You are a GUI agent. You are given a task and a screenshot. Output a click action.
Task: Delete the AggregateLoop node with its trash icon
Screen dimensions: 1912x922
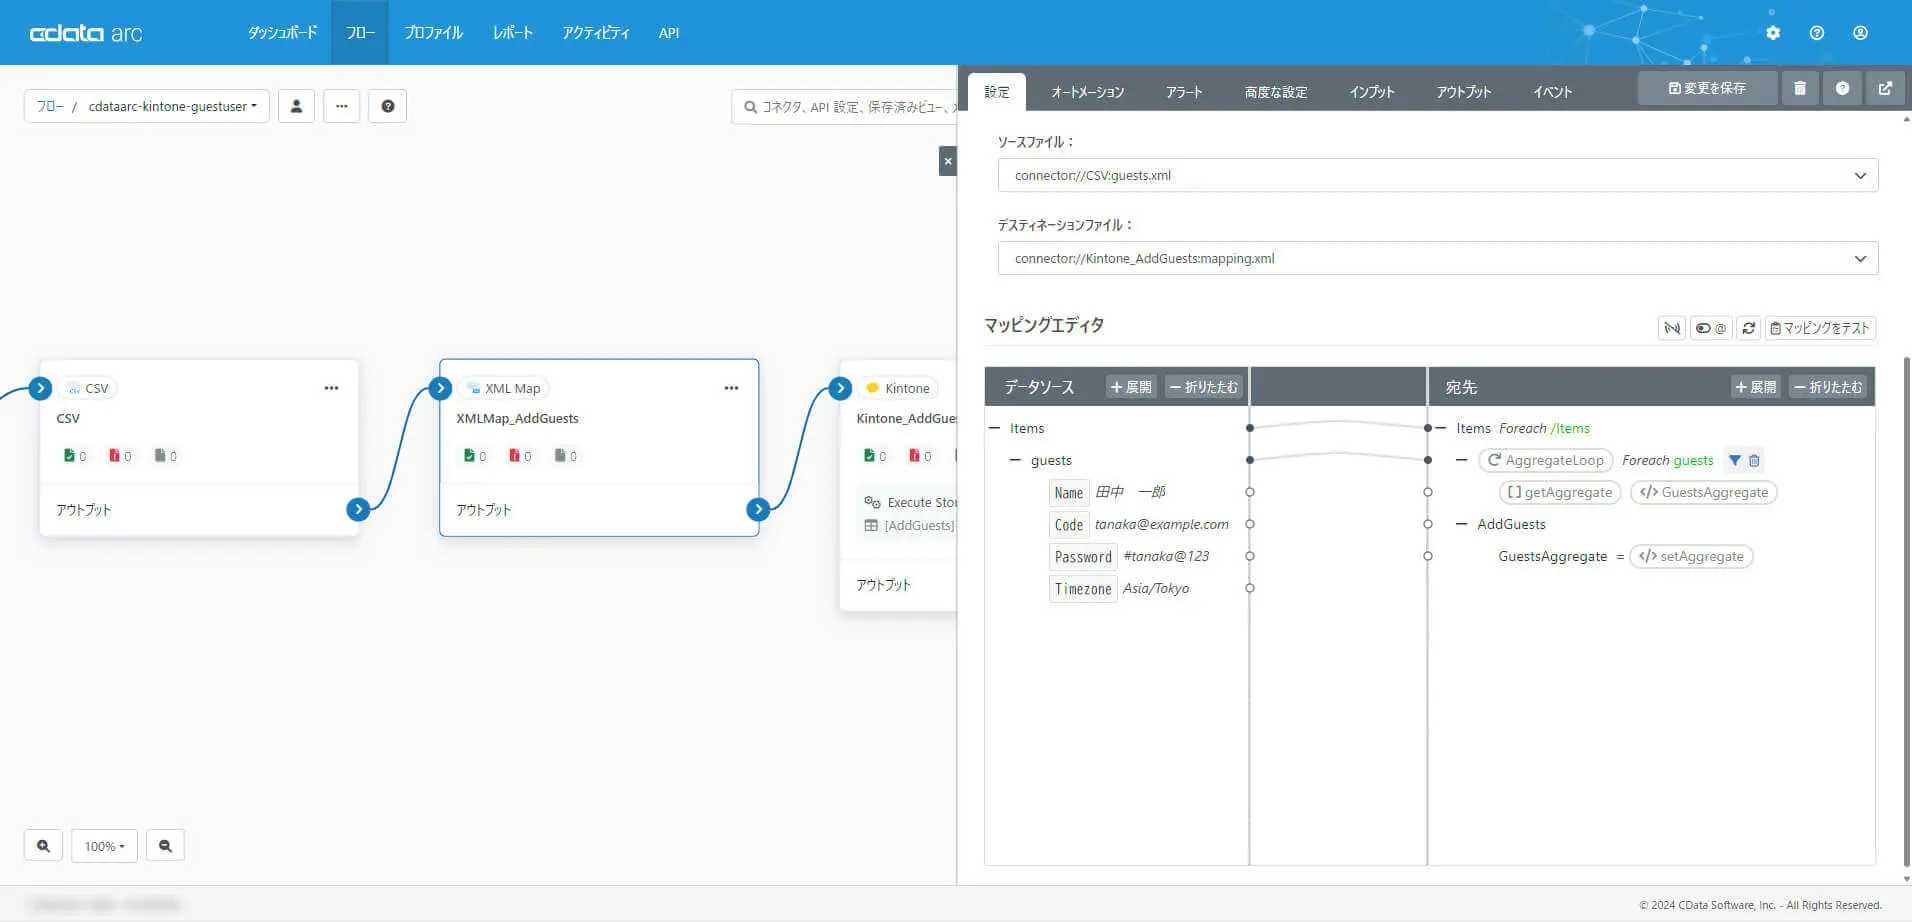tap(1754, 461)
